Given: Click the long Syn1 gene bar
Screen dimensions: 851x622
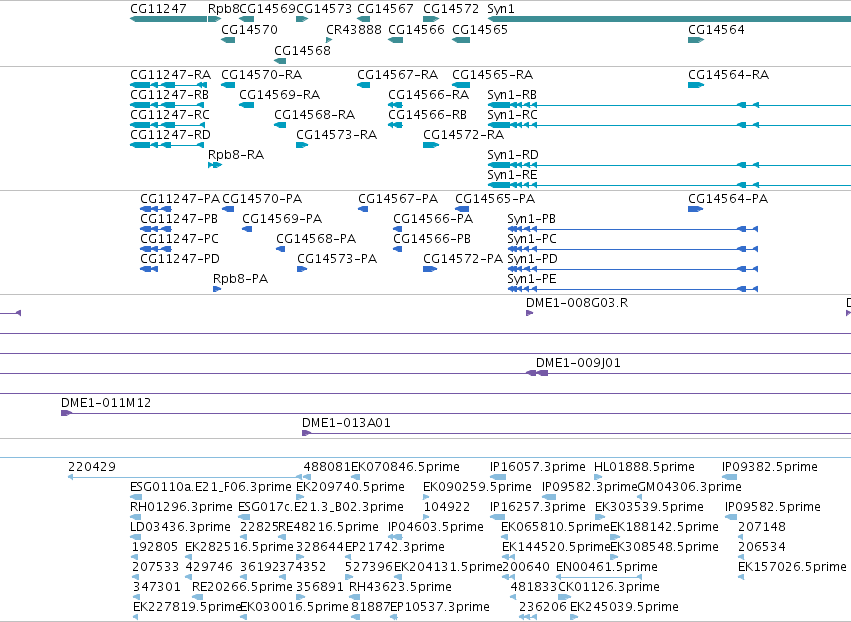Looking at the screenshot, I should [669, 19].
